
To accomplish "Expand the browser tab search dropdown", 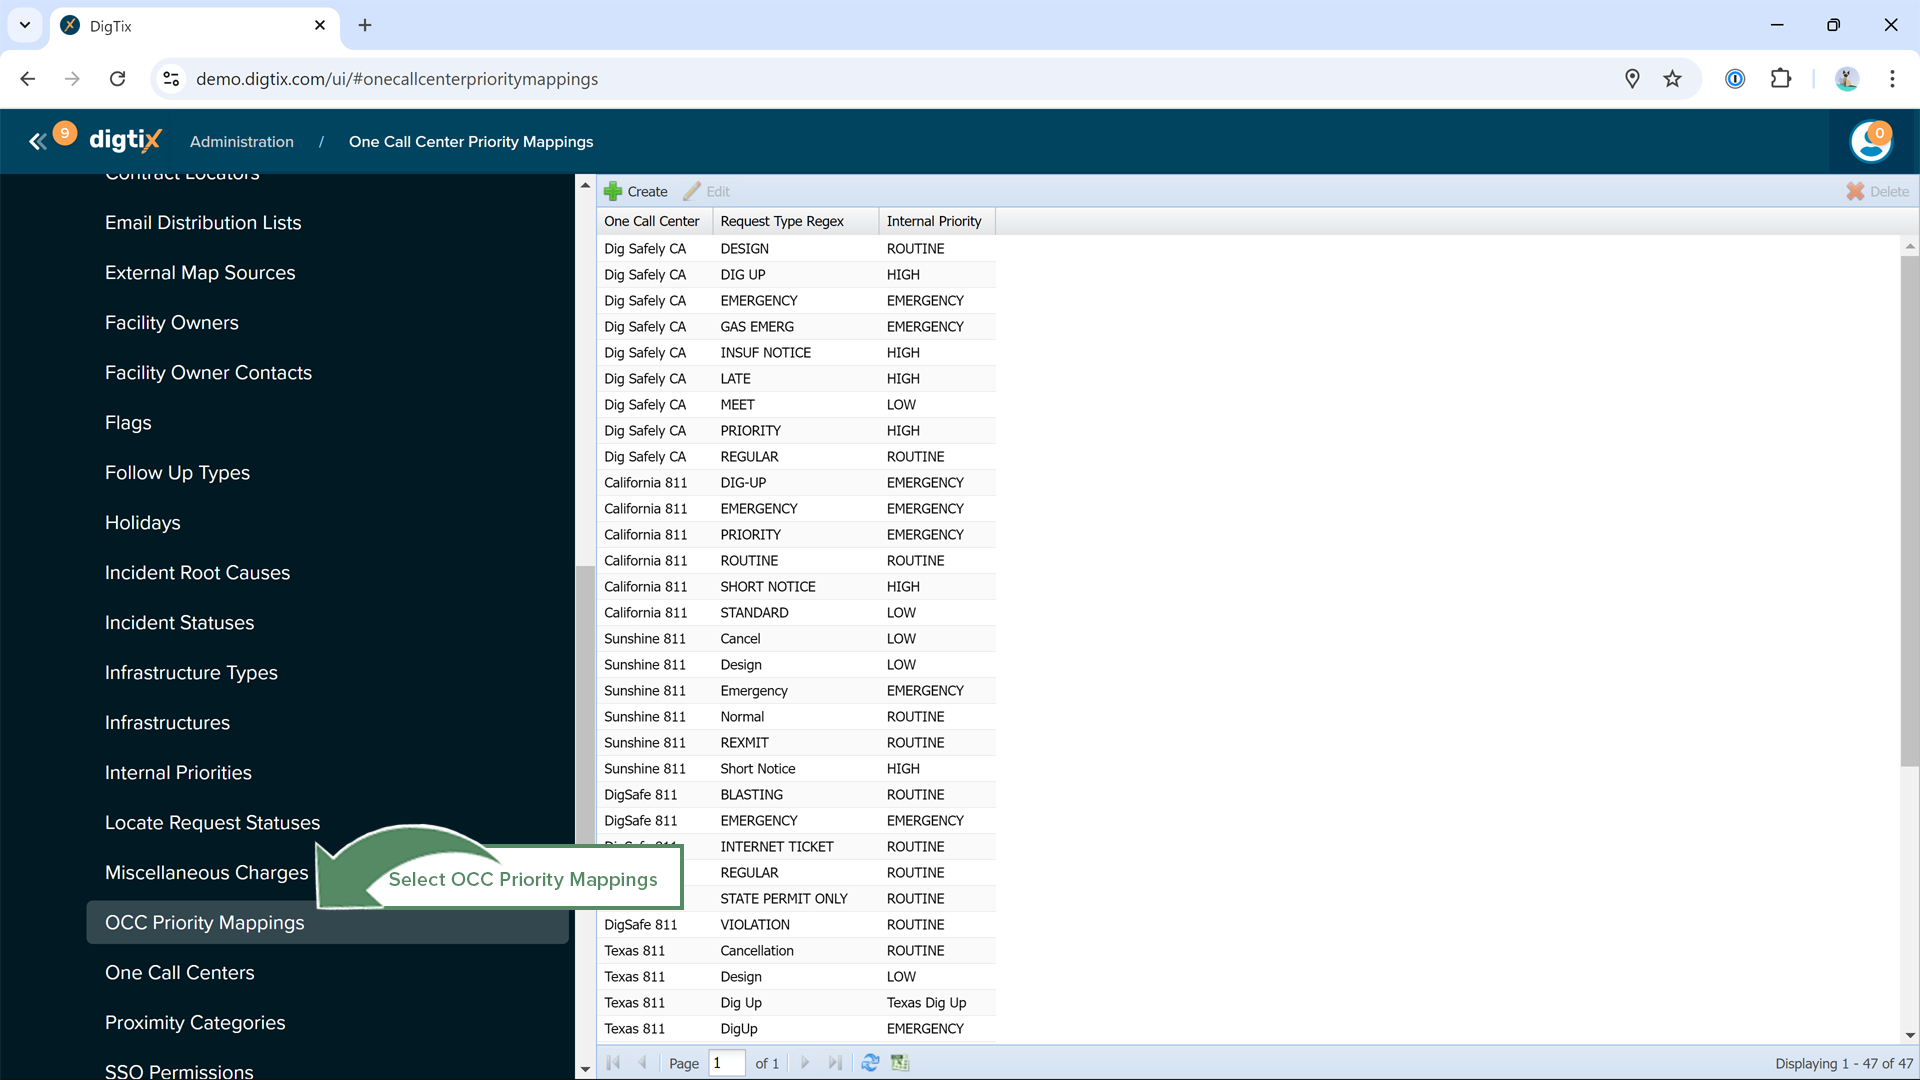I will [25, 25].
